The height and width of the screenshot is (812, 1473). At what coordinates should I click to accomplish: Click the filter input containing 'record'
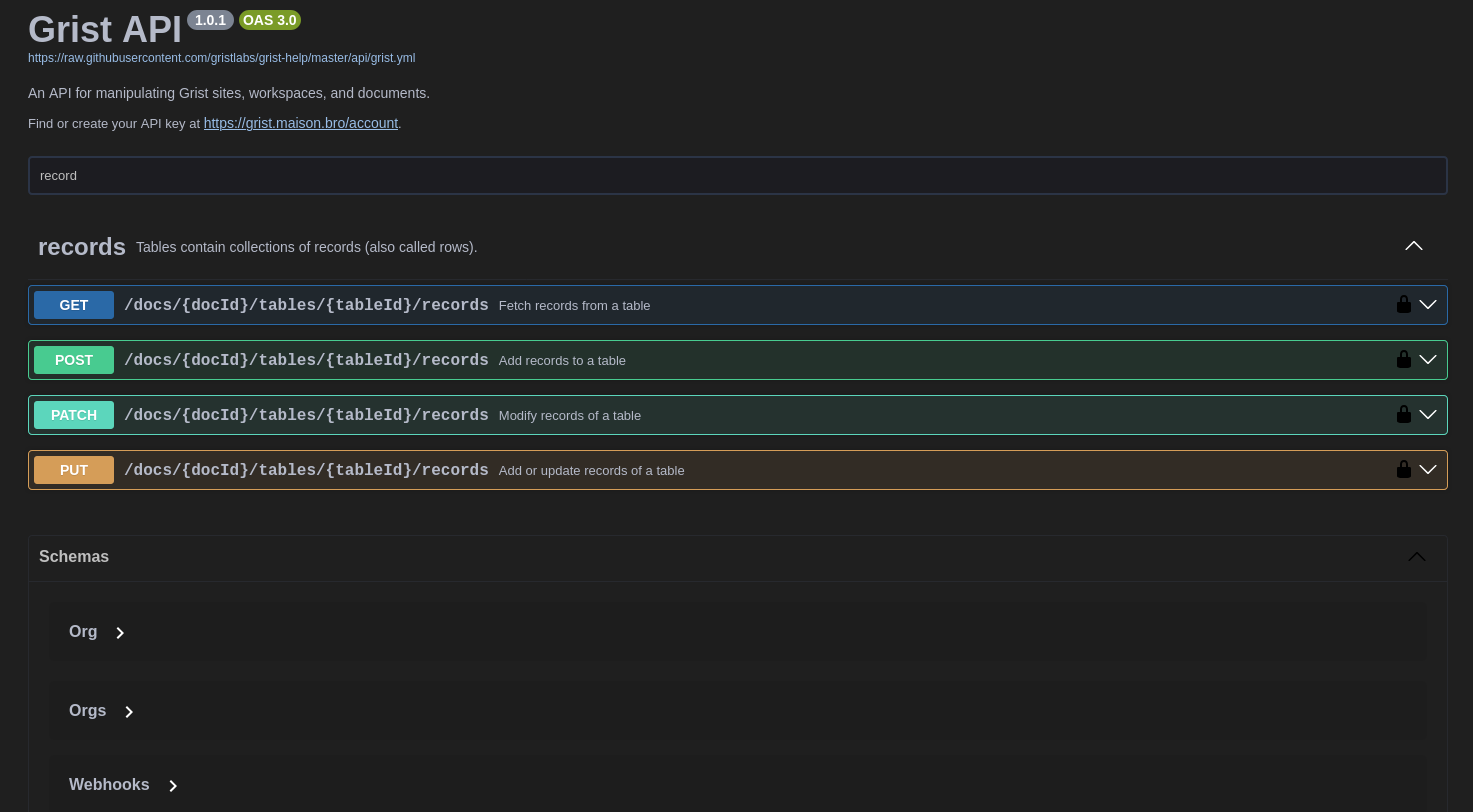pos(738,175)
